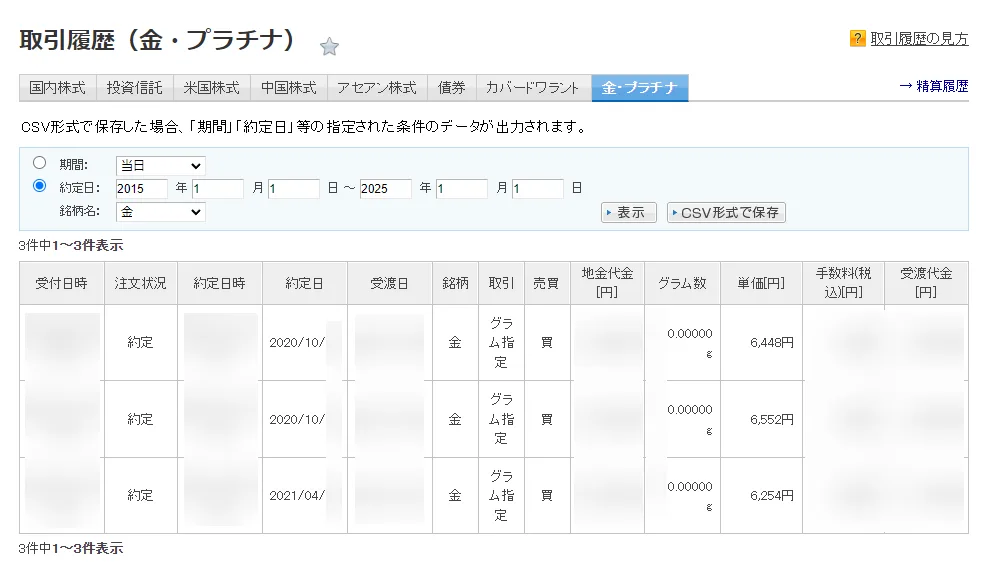Open the 取引履歴の見方 help link

pos(918,39)
